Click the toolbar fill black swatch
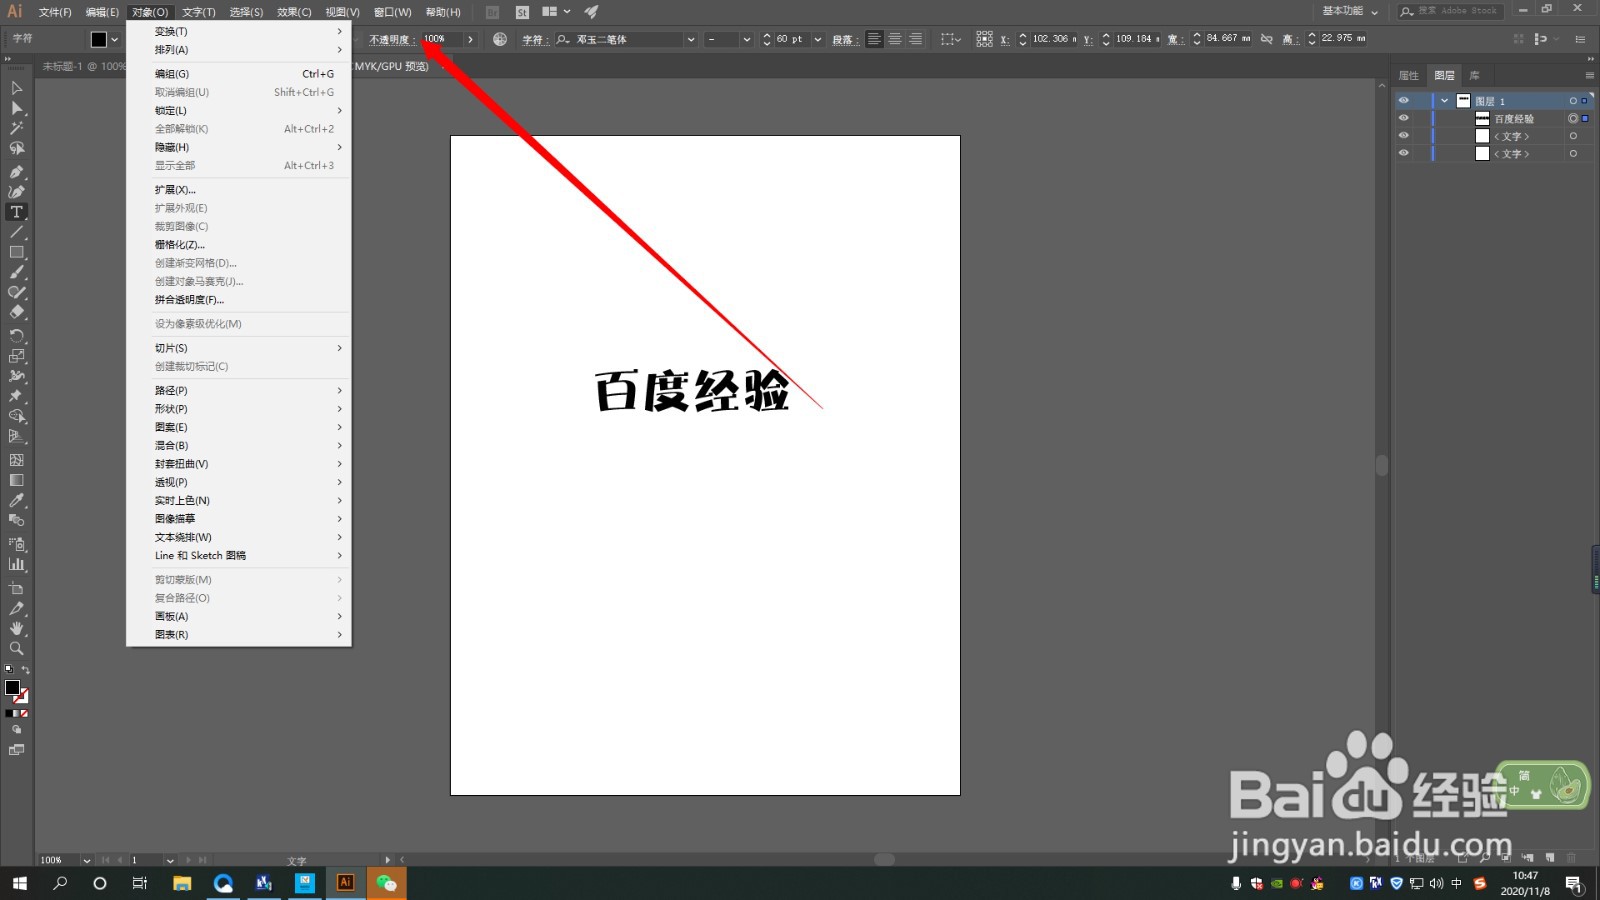Screen dimensions: 1600x900 (12, 688)
